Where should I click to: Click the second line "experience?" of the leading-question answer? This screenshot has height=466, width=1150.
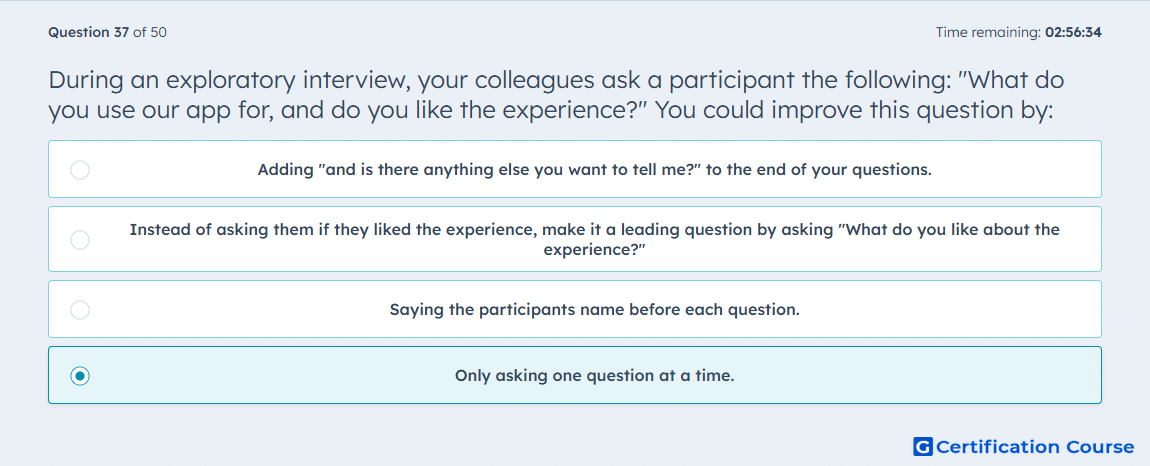point(594,250)
